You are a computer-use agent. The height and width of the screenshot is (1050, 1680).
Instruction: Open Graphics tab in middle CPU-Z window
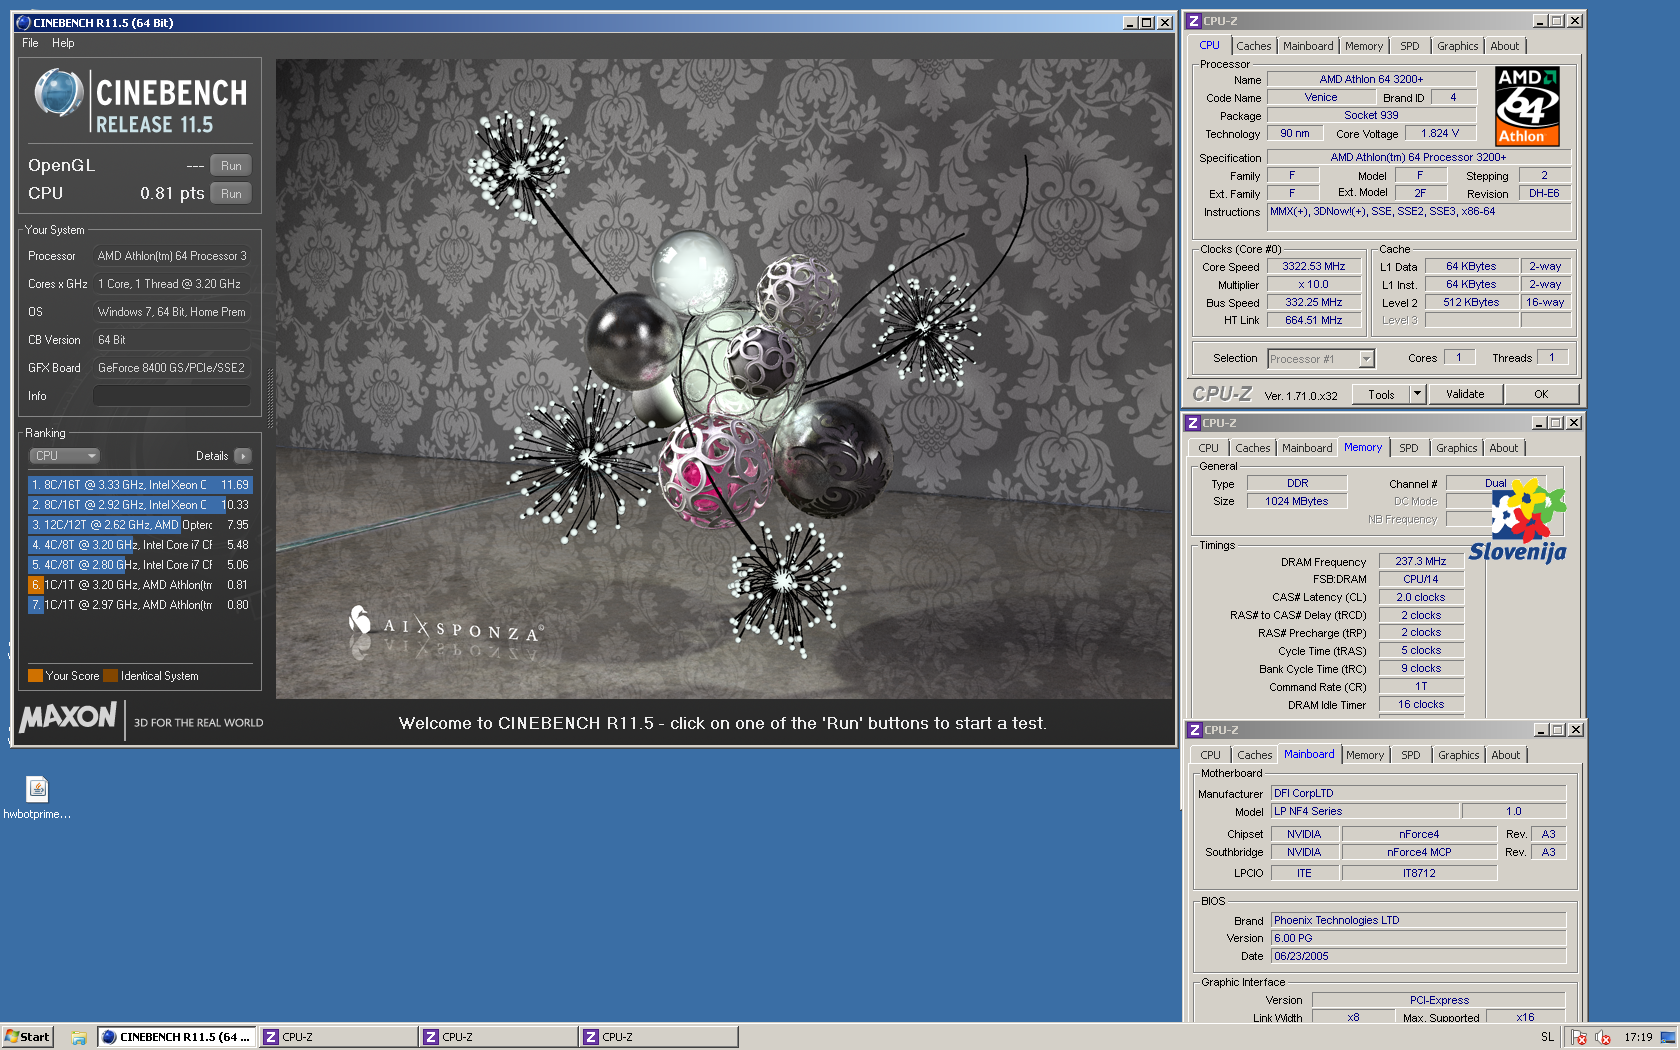(1456, 448)
